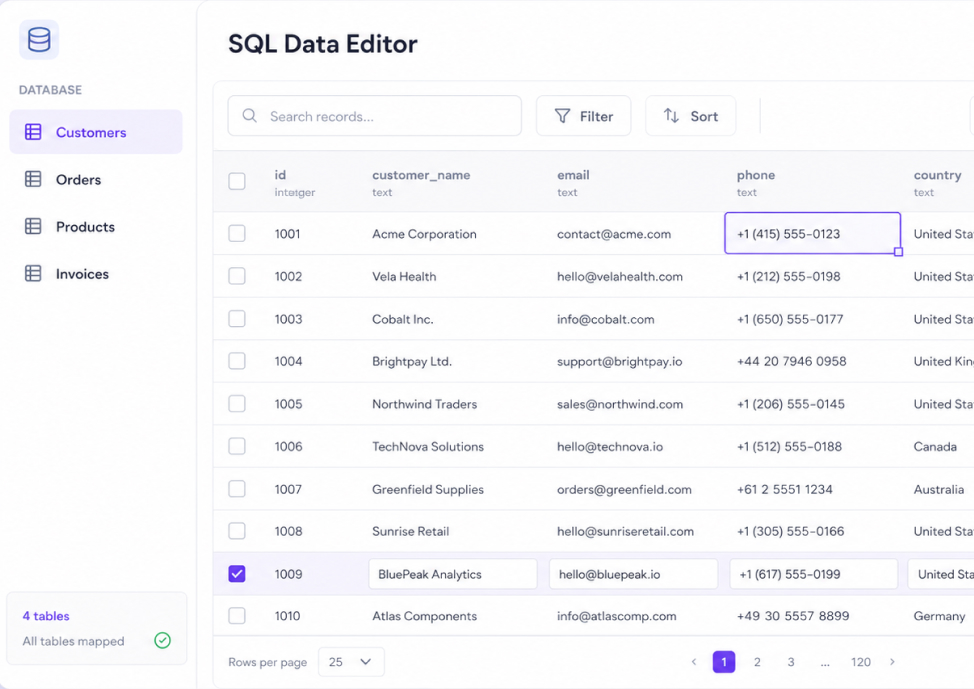Go to page 2
This screenshot has width=974, height=689.
(x=757, y=662)
